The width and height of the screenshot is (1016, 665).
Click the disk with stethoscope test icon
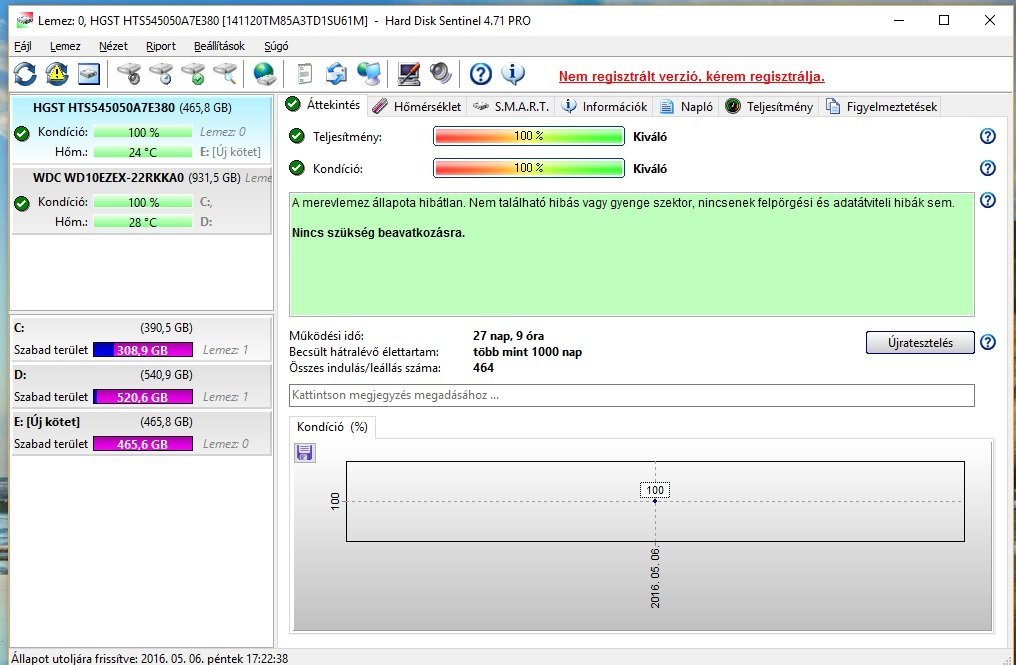pos(129,74)
